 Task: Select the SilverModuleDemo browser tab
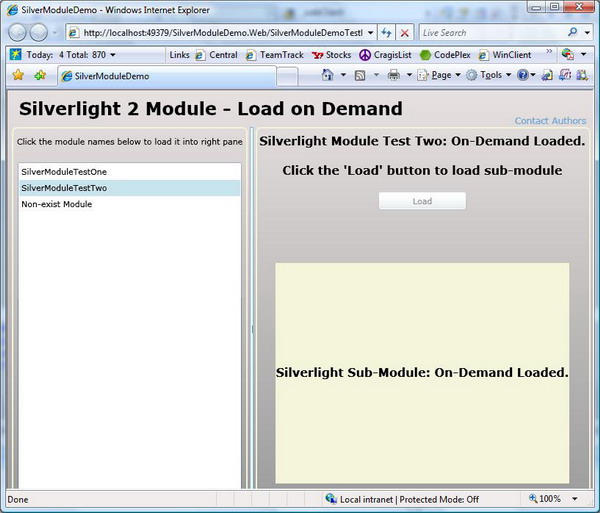point(167,76)
